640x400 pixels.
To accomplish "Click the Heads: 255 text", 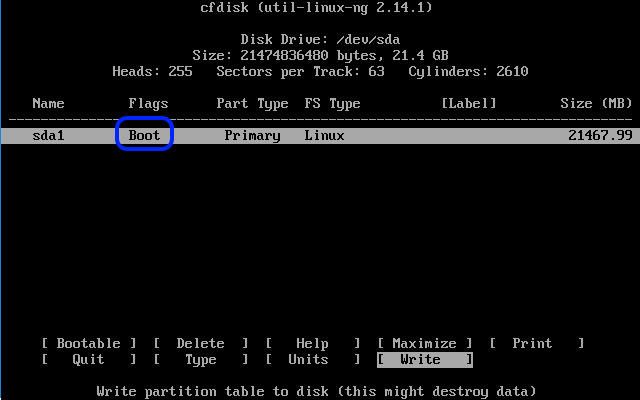I will point(152,71).
